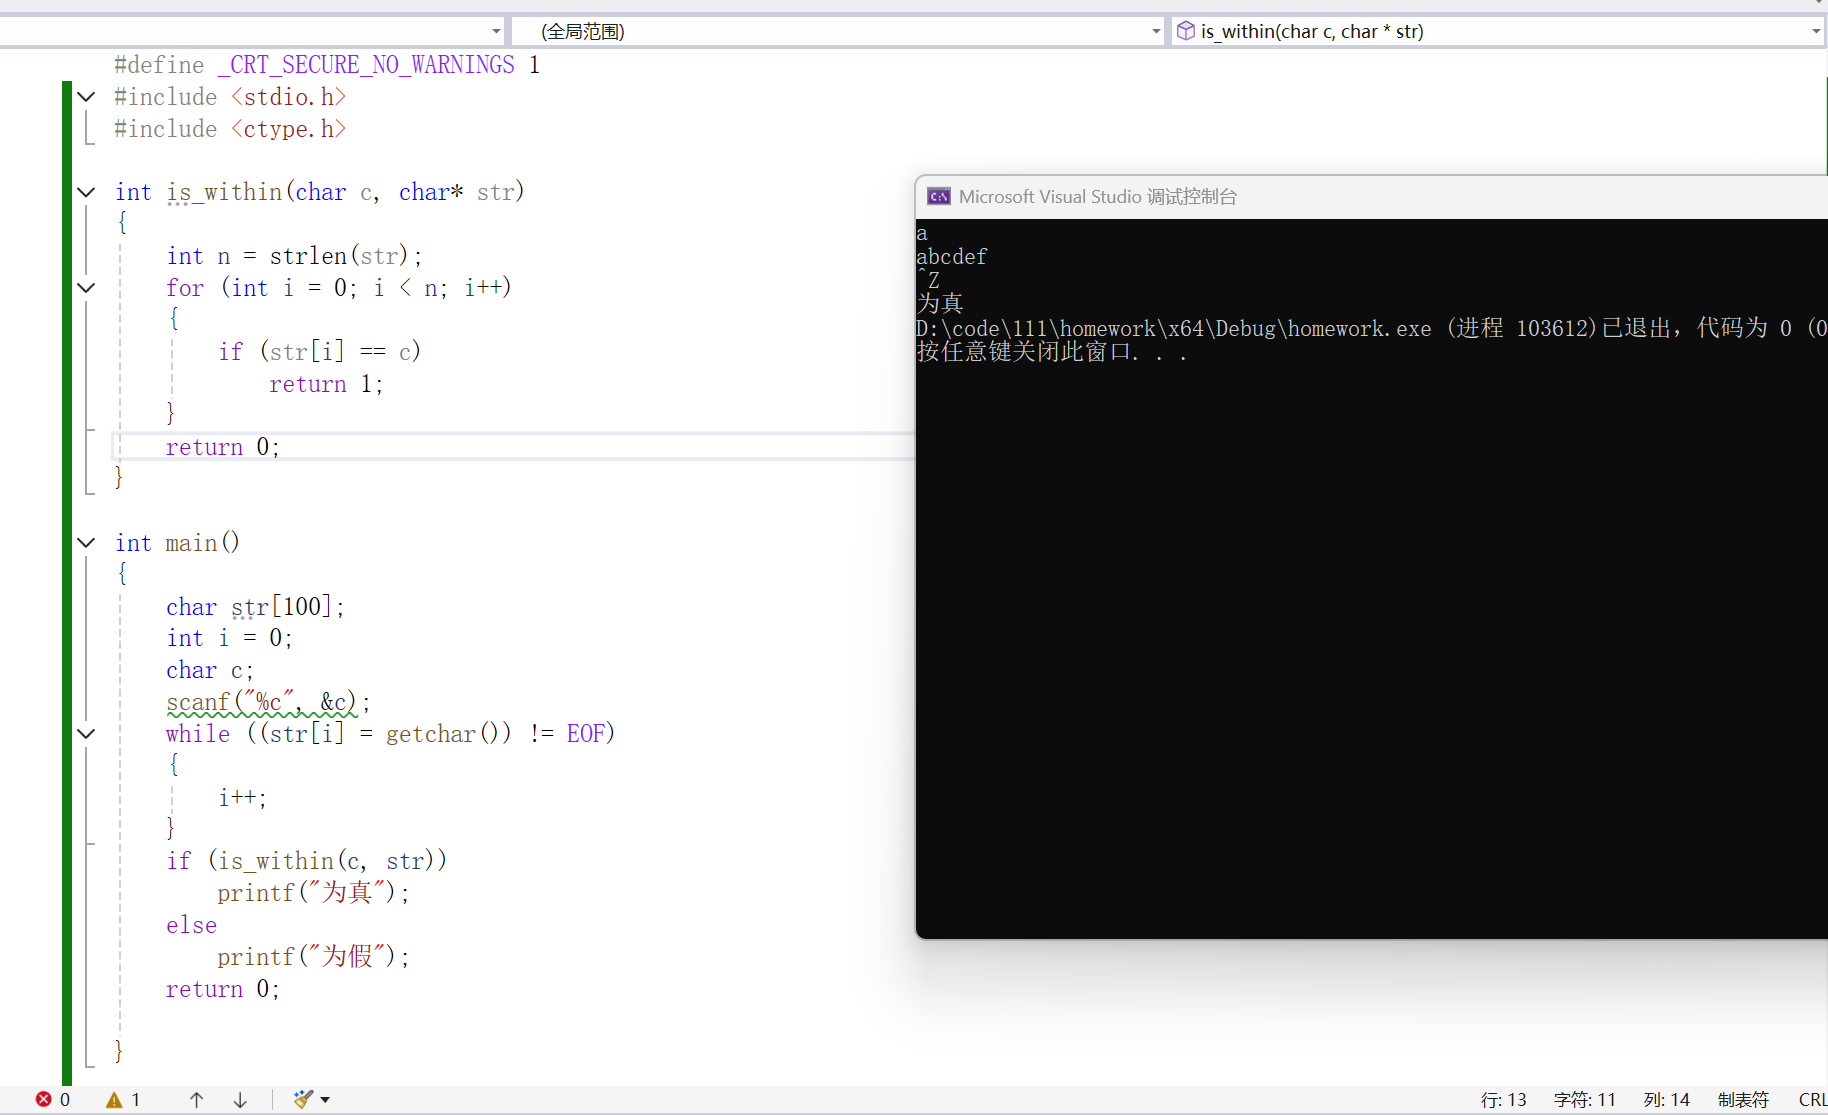Click the 行: 13 line indicator

coord(1503,1099)
